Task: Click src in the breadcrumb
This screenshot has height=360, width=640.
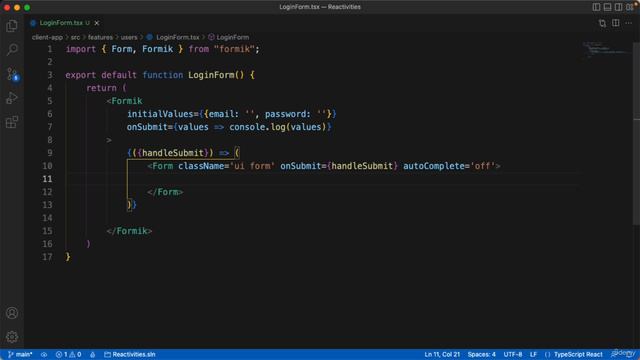Action: click(76, 37)
